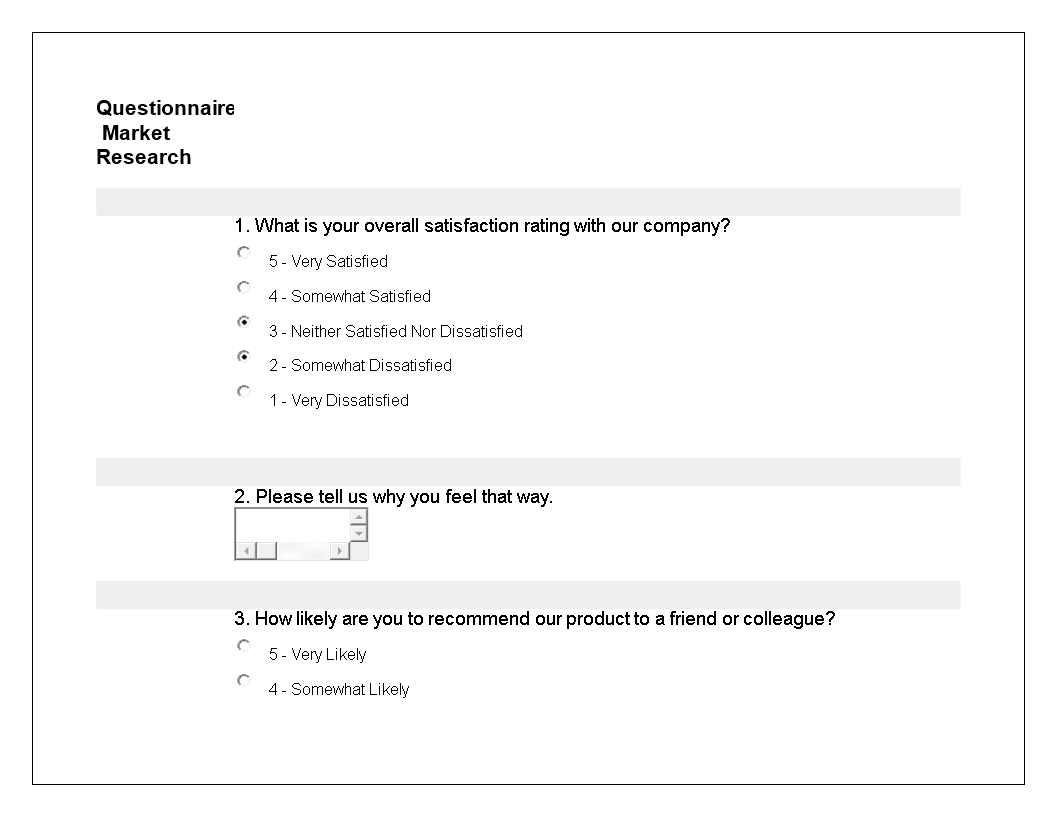Viewport: 1056px width, 816px height.
Task: Click the text area's scroll left arrow
Action: pos(246,551)
